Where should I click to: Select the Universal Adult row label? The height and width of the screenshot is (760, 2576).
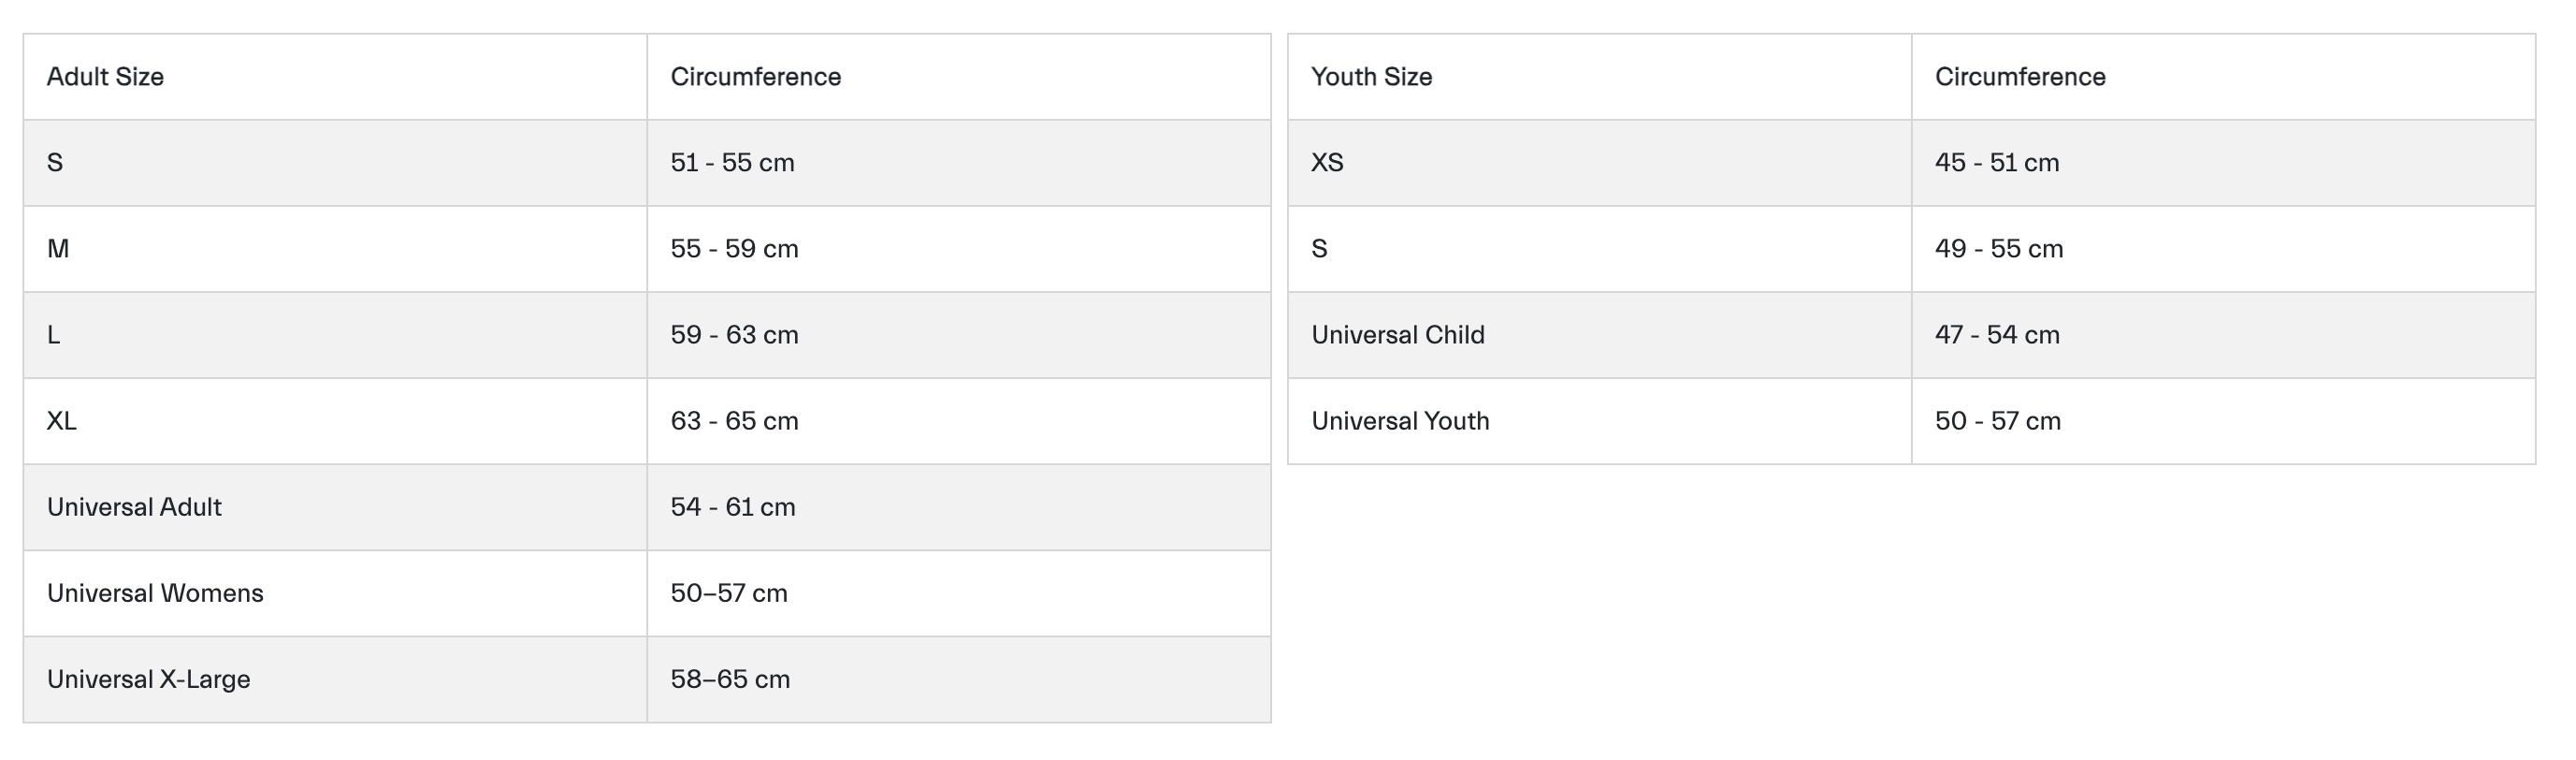pyautogui.click(x=134, y=507)
